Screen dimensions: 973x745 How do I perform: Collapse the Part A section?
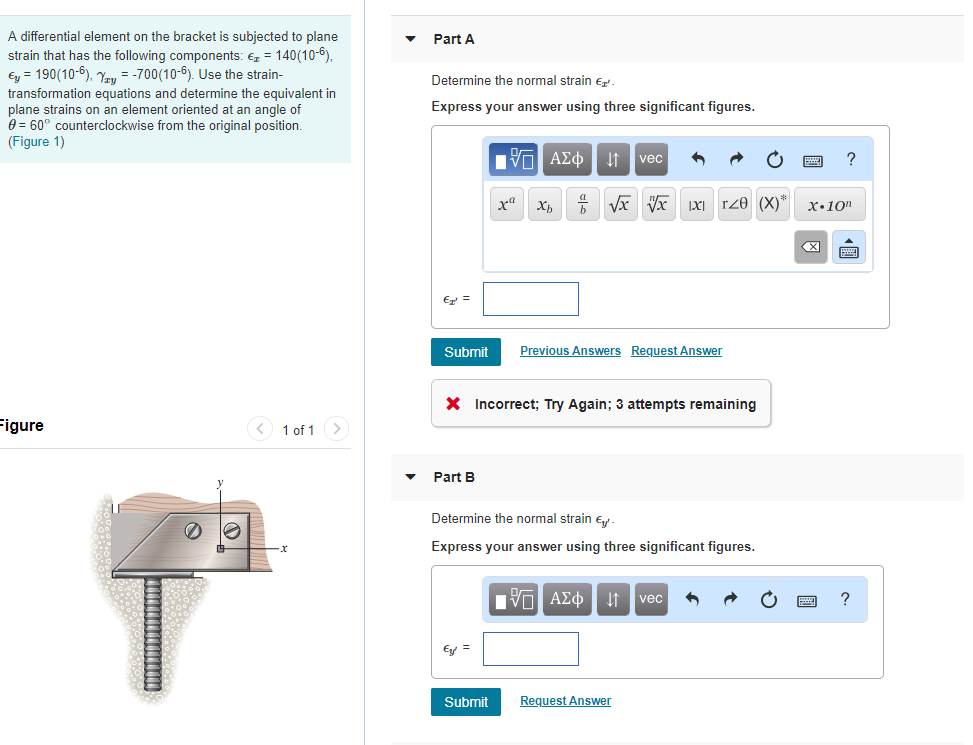pos(410,39)
